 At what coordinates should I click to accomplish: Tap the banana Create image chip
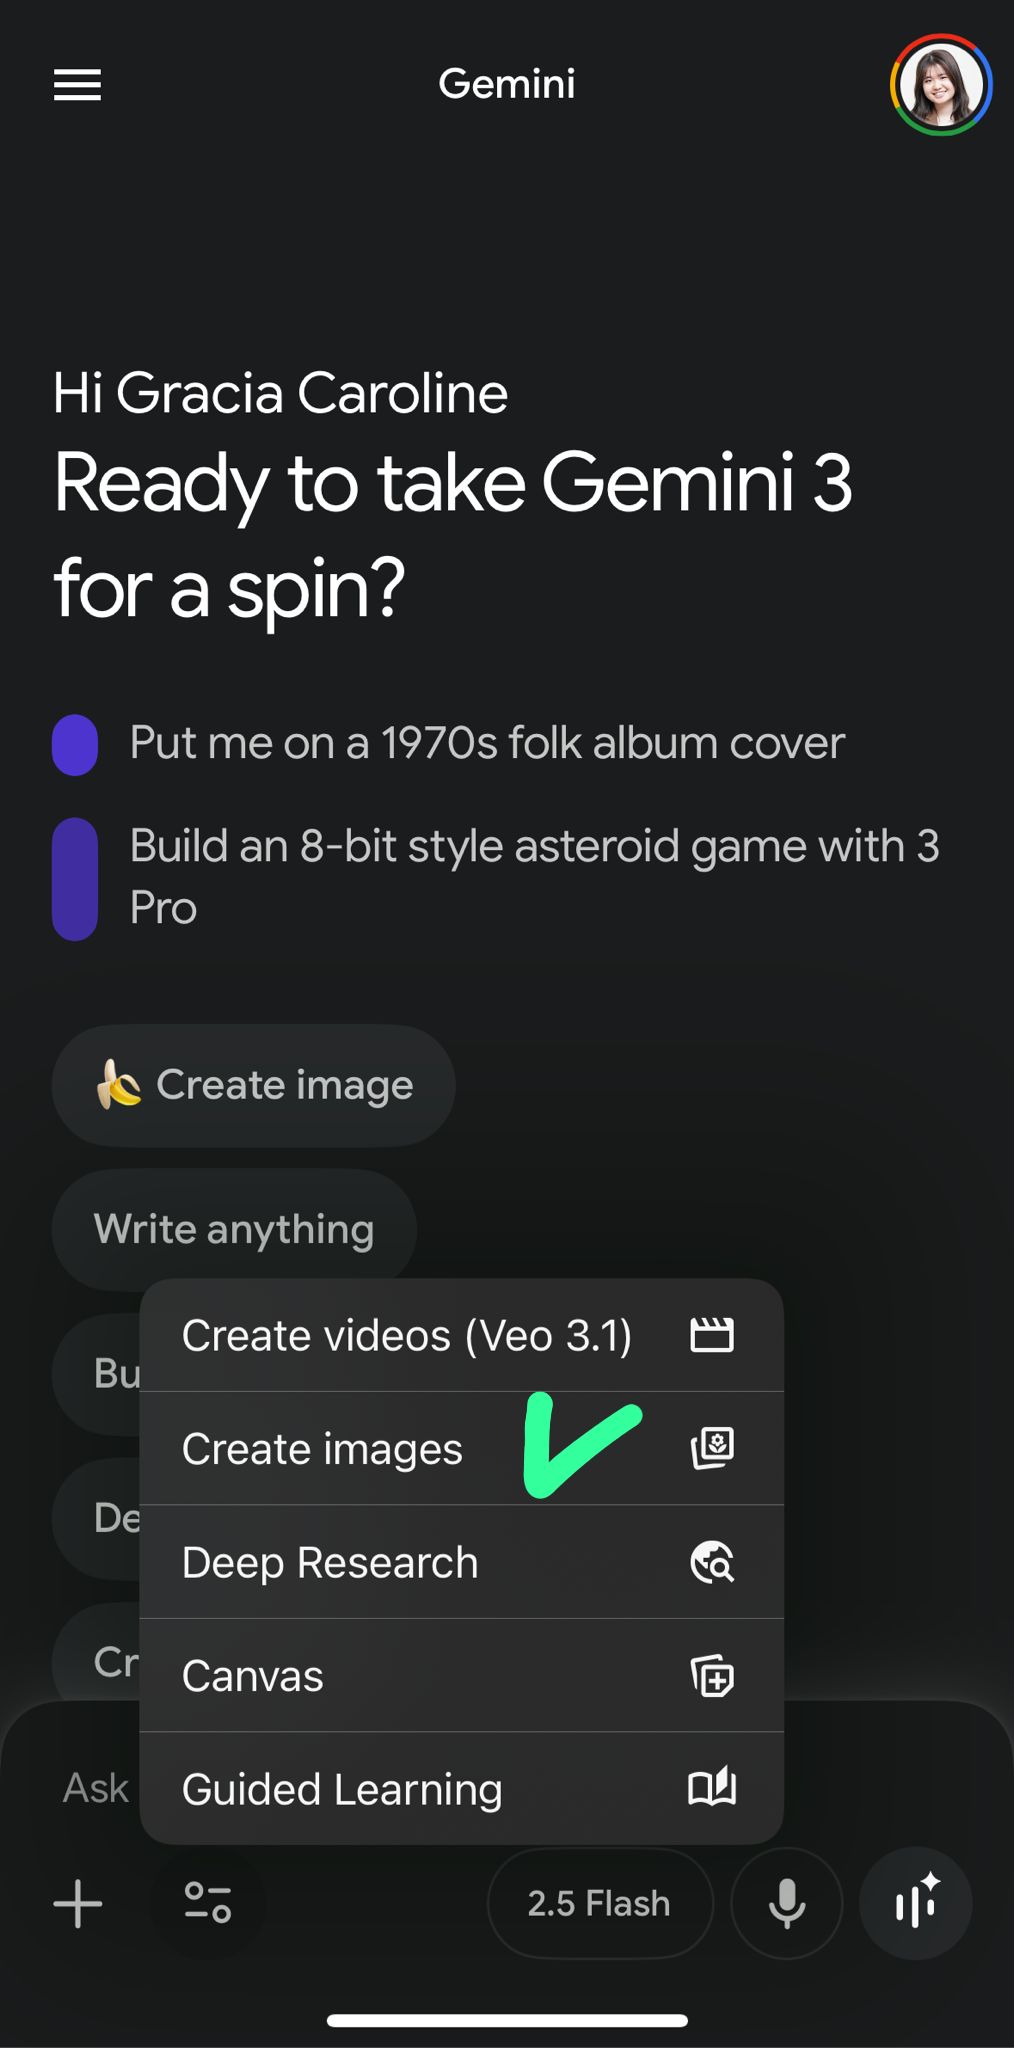pyautogui.click(x=254, y=1085)
